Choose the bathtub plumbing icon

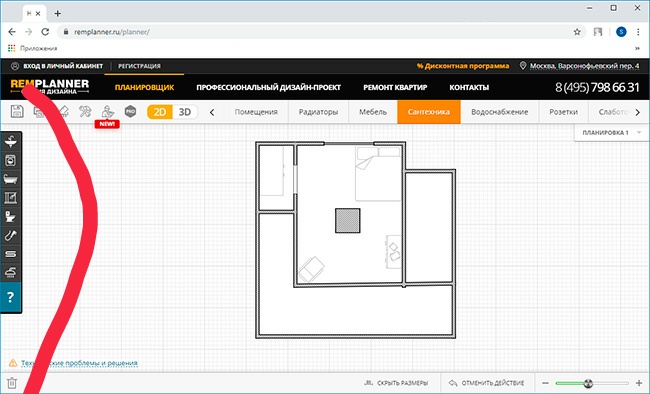(x=10, y=179)
